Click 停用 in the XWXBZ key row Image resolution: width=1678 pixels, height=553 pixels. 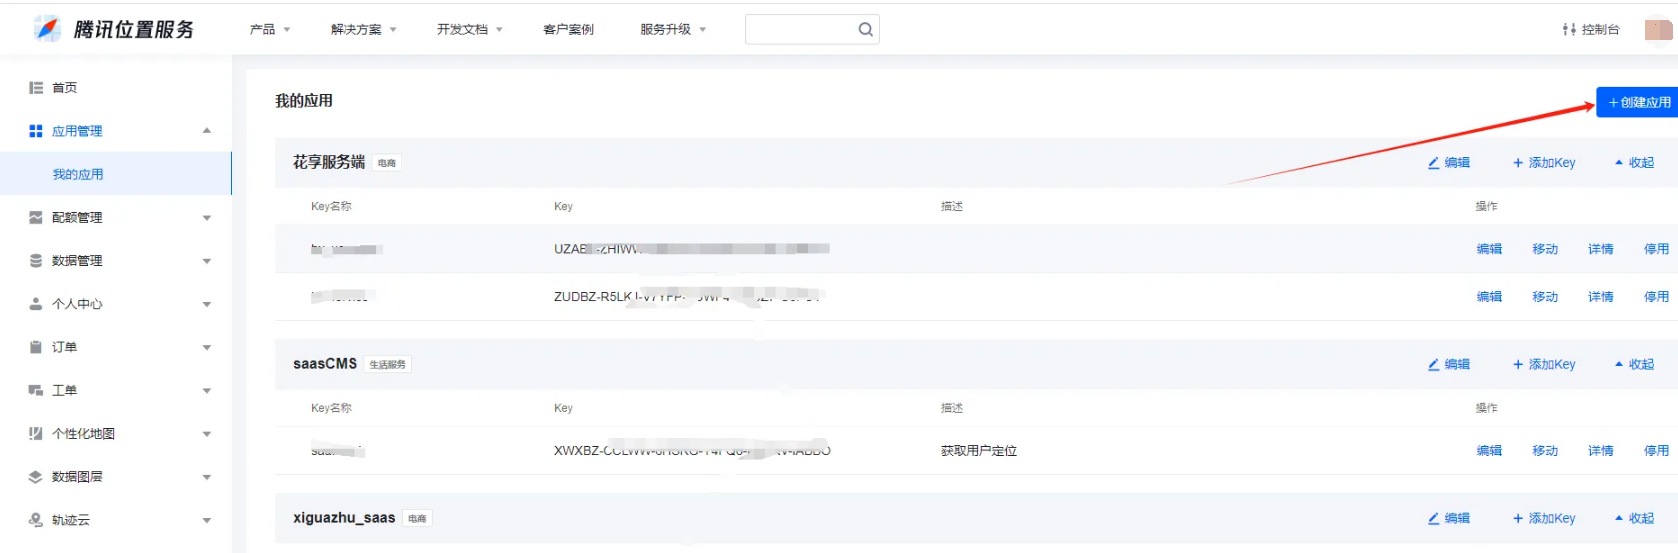(x=1657, y=451)
